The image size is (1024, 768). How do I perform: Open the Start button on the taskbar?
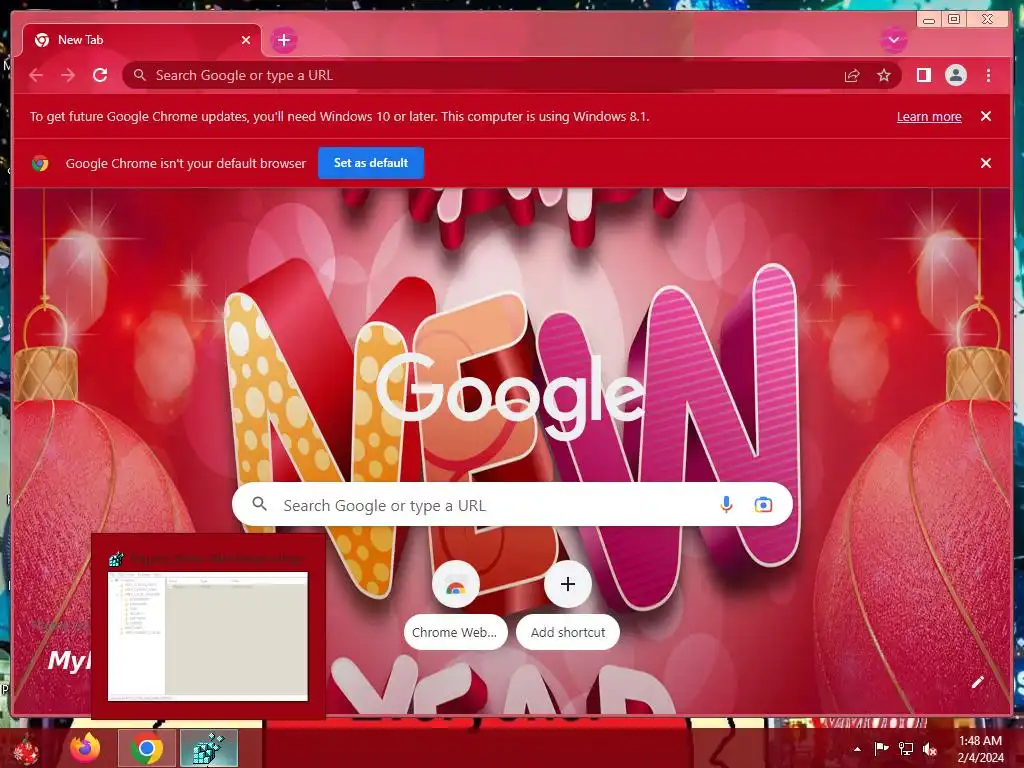(x=26, y=748)
